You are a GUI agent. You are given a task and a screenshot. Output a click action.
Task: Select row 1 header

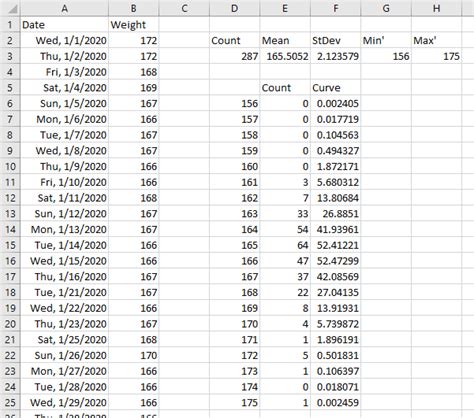[x=10, y=24]
